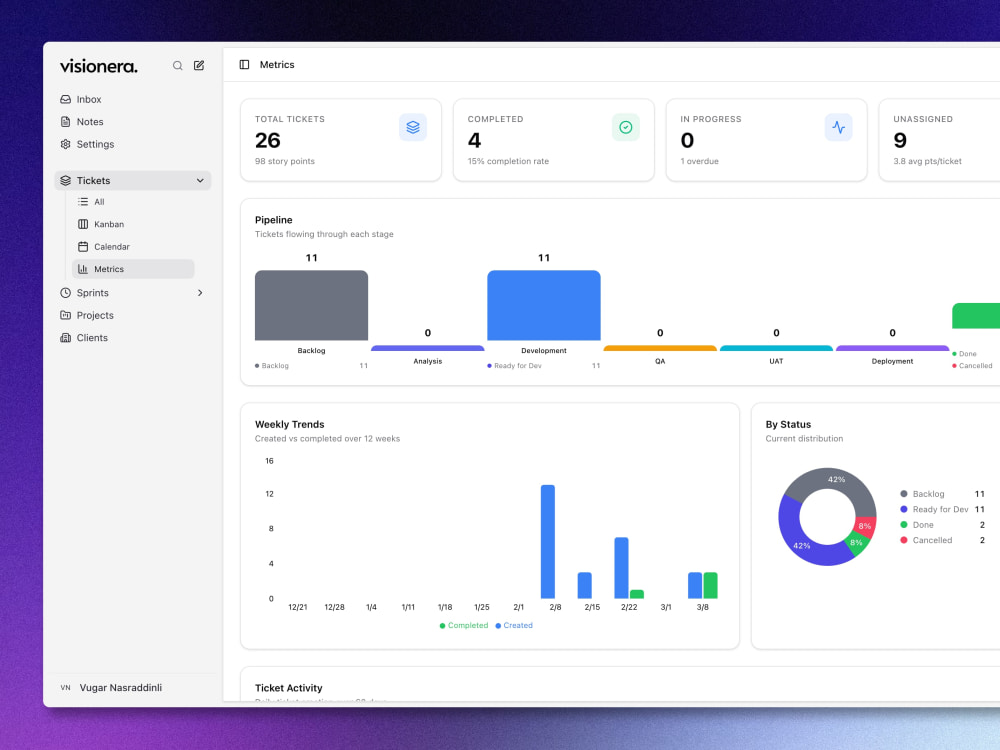Image resolution: width=1000 pixels, height=750 pixels.
Task: Open Projects from the sidebar
Action: [133, 315]
